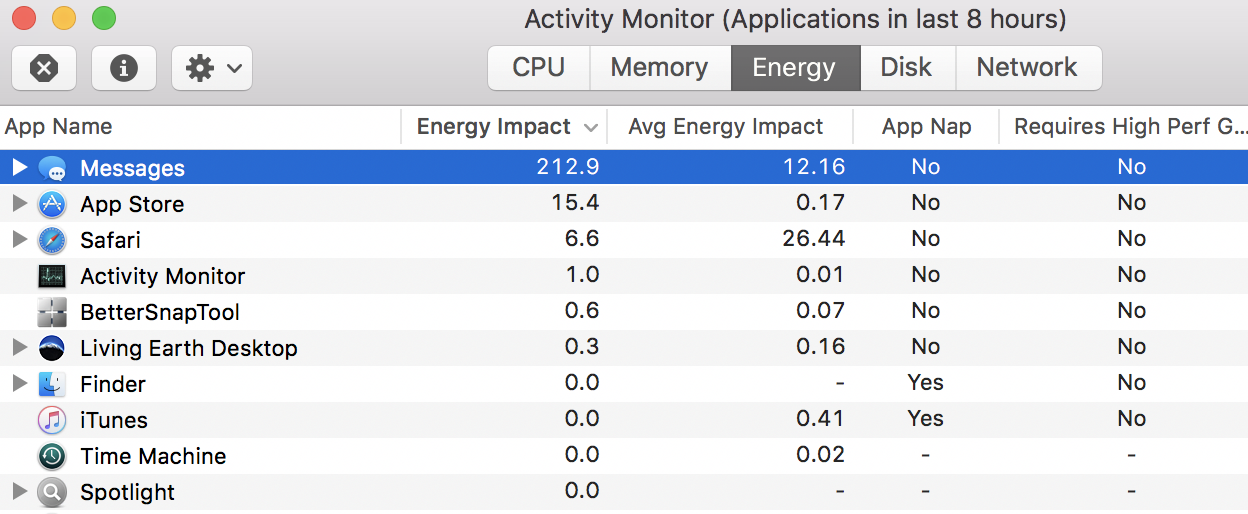Viewport: 1248px width, 514px height.
Task: Click Messages' 12.16 average energy value
Action: [813, 167]
